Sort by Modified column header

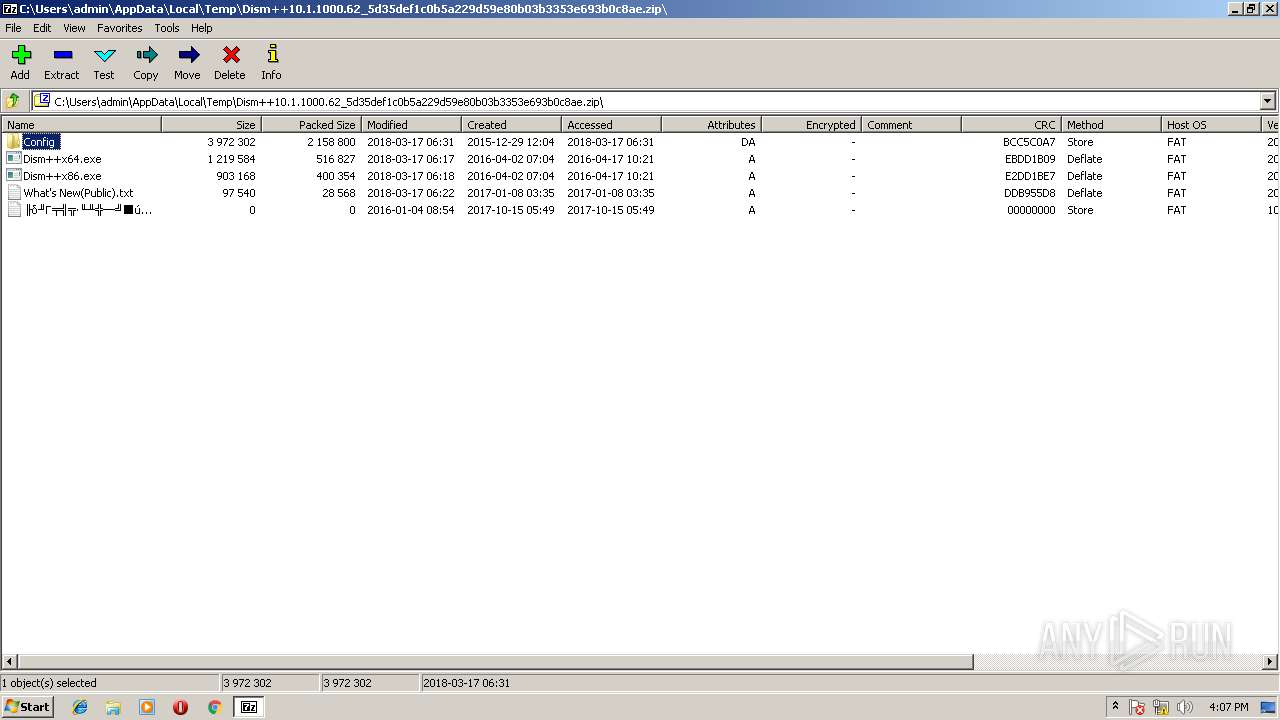tap(411, 125)
